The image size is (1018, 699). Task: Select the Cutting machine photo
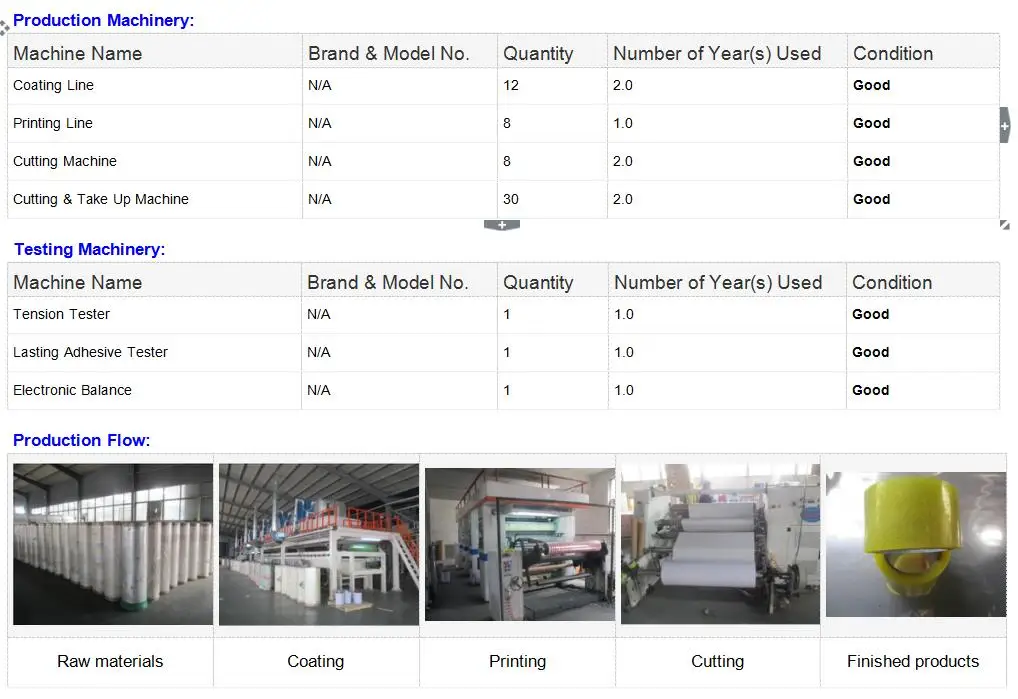click(x=720, y=544)
